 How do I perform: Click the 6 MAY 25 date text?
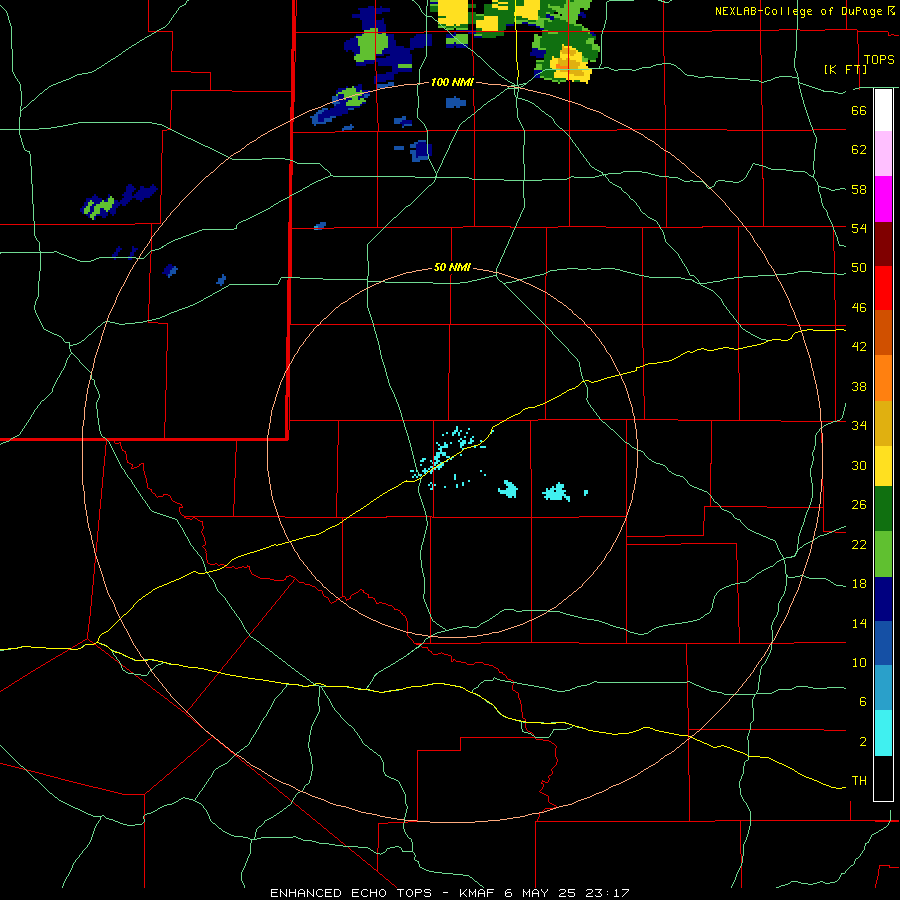point(542,893)
